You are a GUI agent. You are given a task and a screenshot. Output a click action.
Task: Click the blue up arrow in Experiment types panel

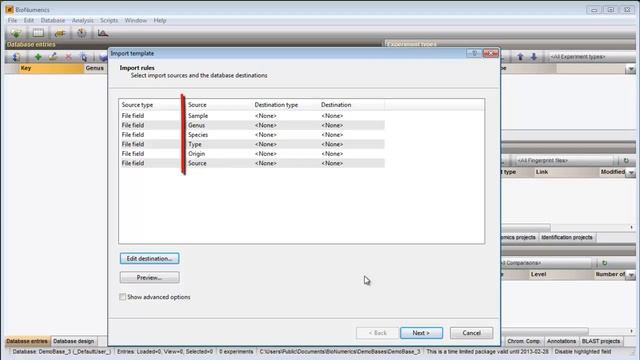[x=520, y=57]
